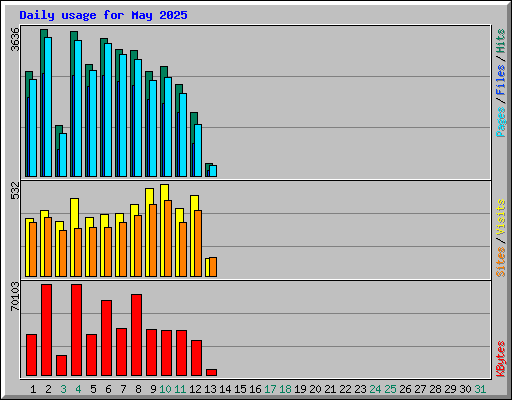
Task: Select day 12 on the x-axis
Action: pos(195,389)
